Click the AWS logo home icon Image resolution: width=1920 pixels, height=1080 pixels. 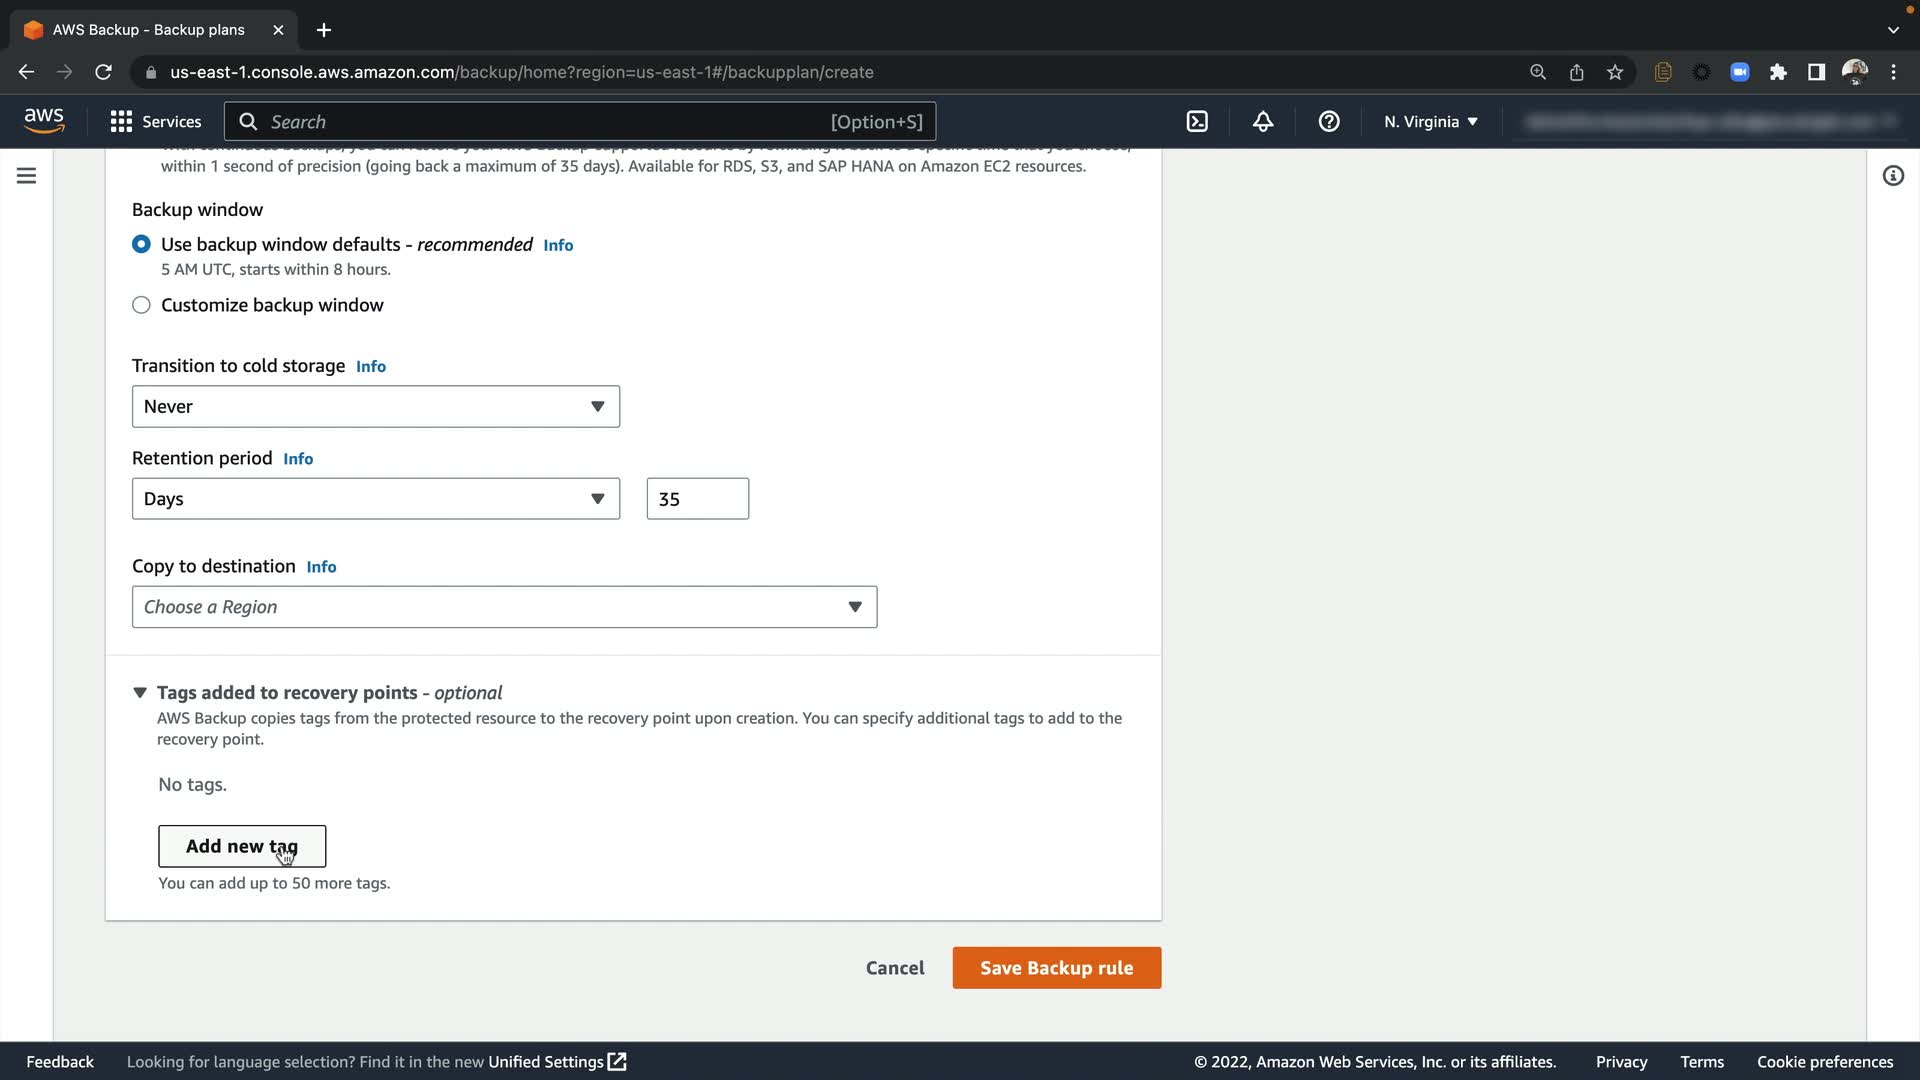(44, 121)
